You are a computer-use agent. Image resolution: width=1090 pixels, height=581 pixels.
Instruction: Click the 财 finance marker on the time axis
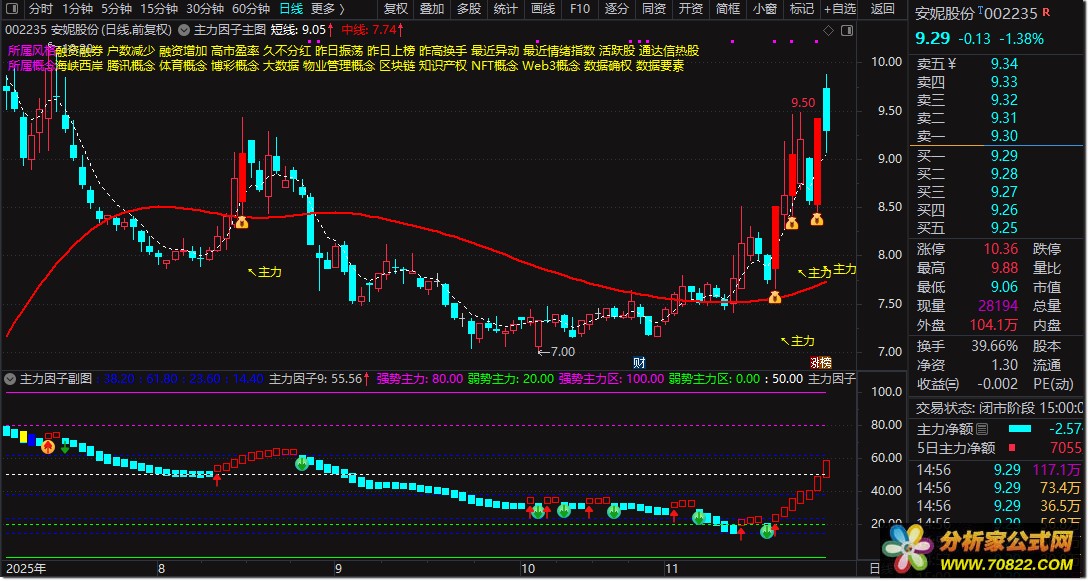pyautogui.click(x=640, y=363)
